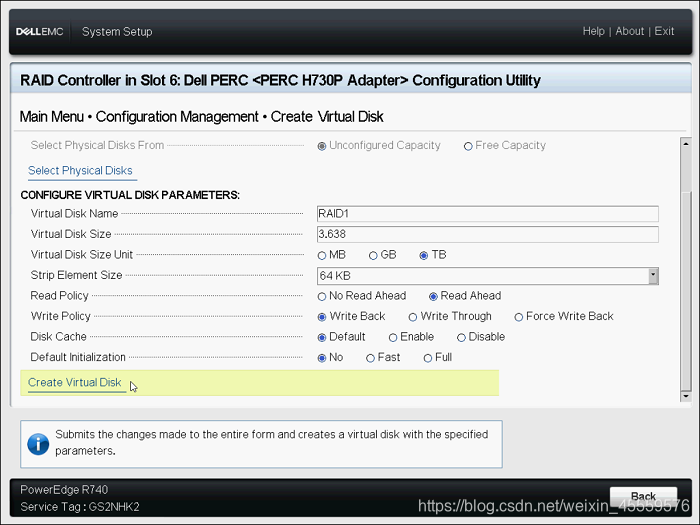Click Exit in the header
This screenshot has width=700, height=525.
click(x=664, y=31)
